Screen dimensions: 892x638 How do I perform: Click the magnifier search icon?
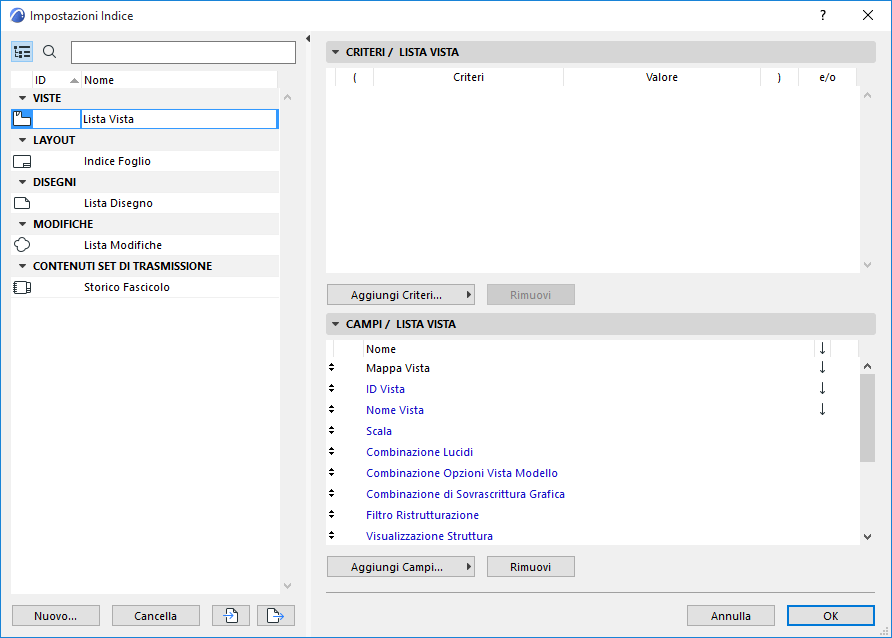[50, 52]
